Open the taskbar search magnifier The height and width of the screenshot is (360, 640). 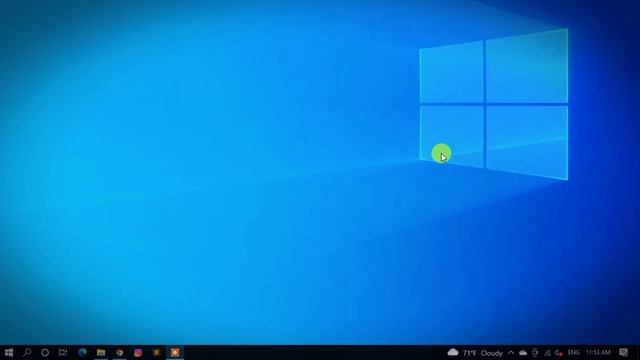click(27, 352)
